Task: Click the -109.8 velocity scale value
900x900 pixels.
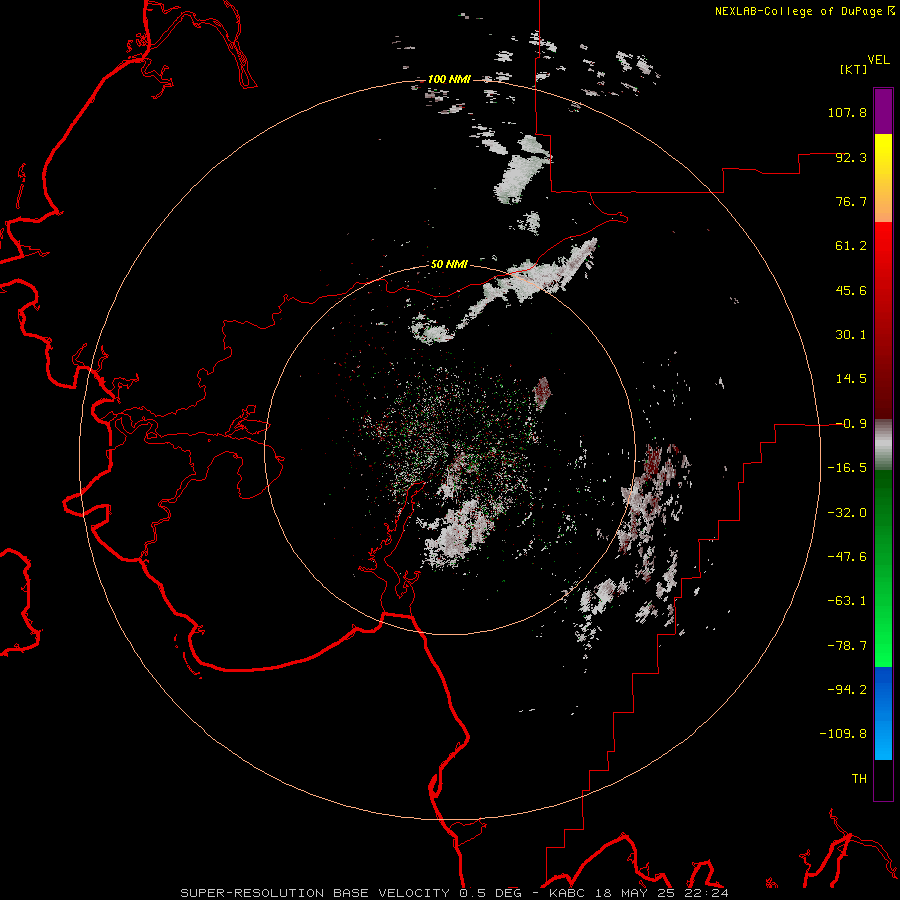Action: [x=843, y=734]
